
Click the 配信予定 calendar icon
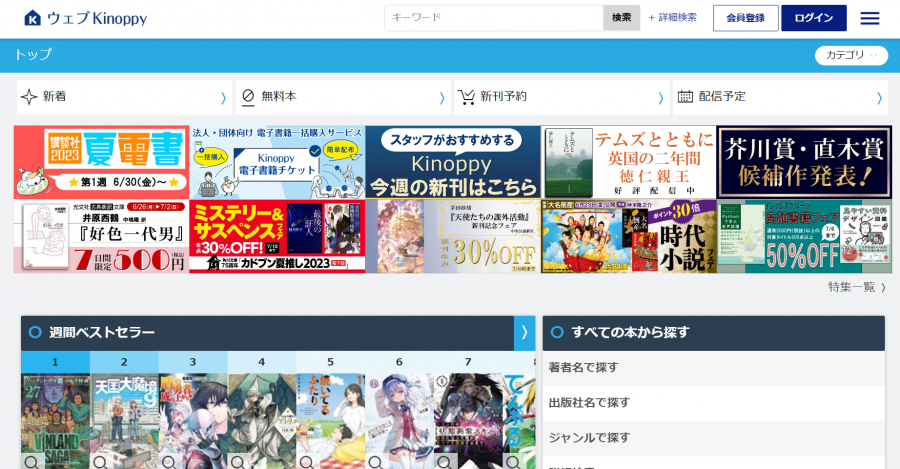(685, 97)
